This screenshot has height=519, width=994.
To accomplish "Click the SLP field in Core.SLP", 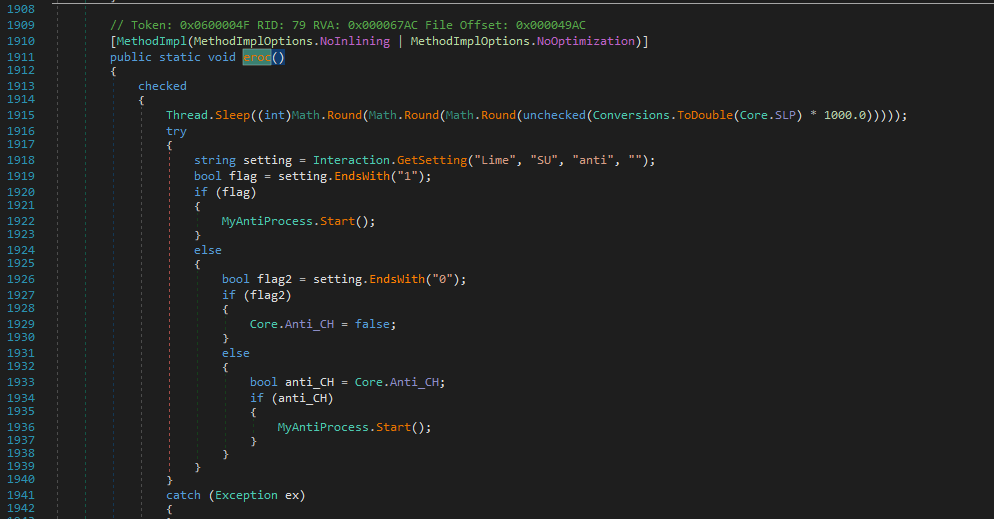I will 787,115.
